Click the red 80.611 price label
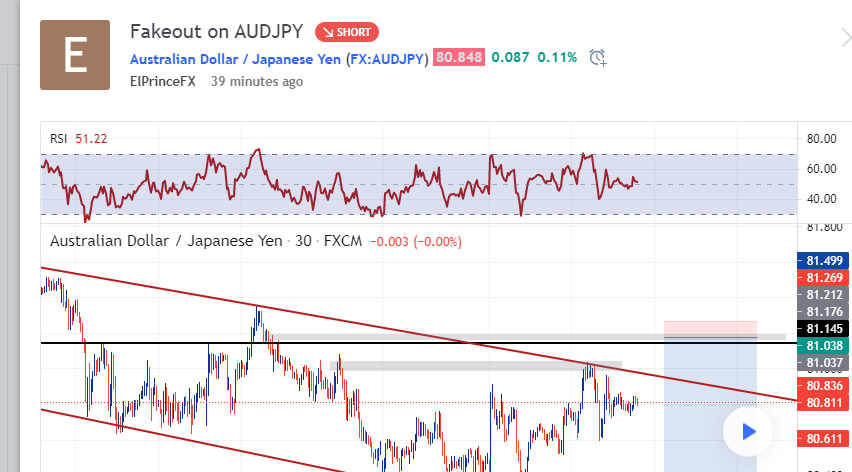852x472 pixels. pos(824,438)
